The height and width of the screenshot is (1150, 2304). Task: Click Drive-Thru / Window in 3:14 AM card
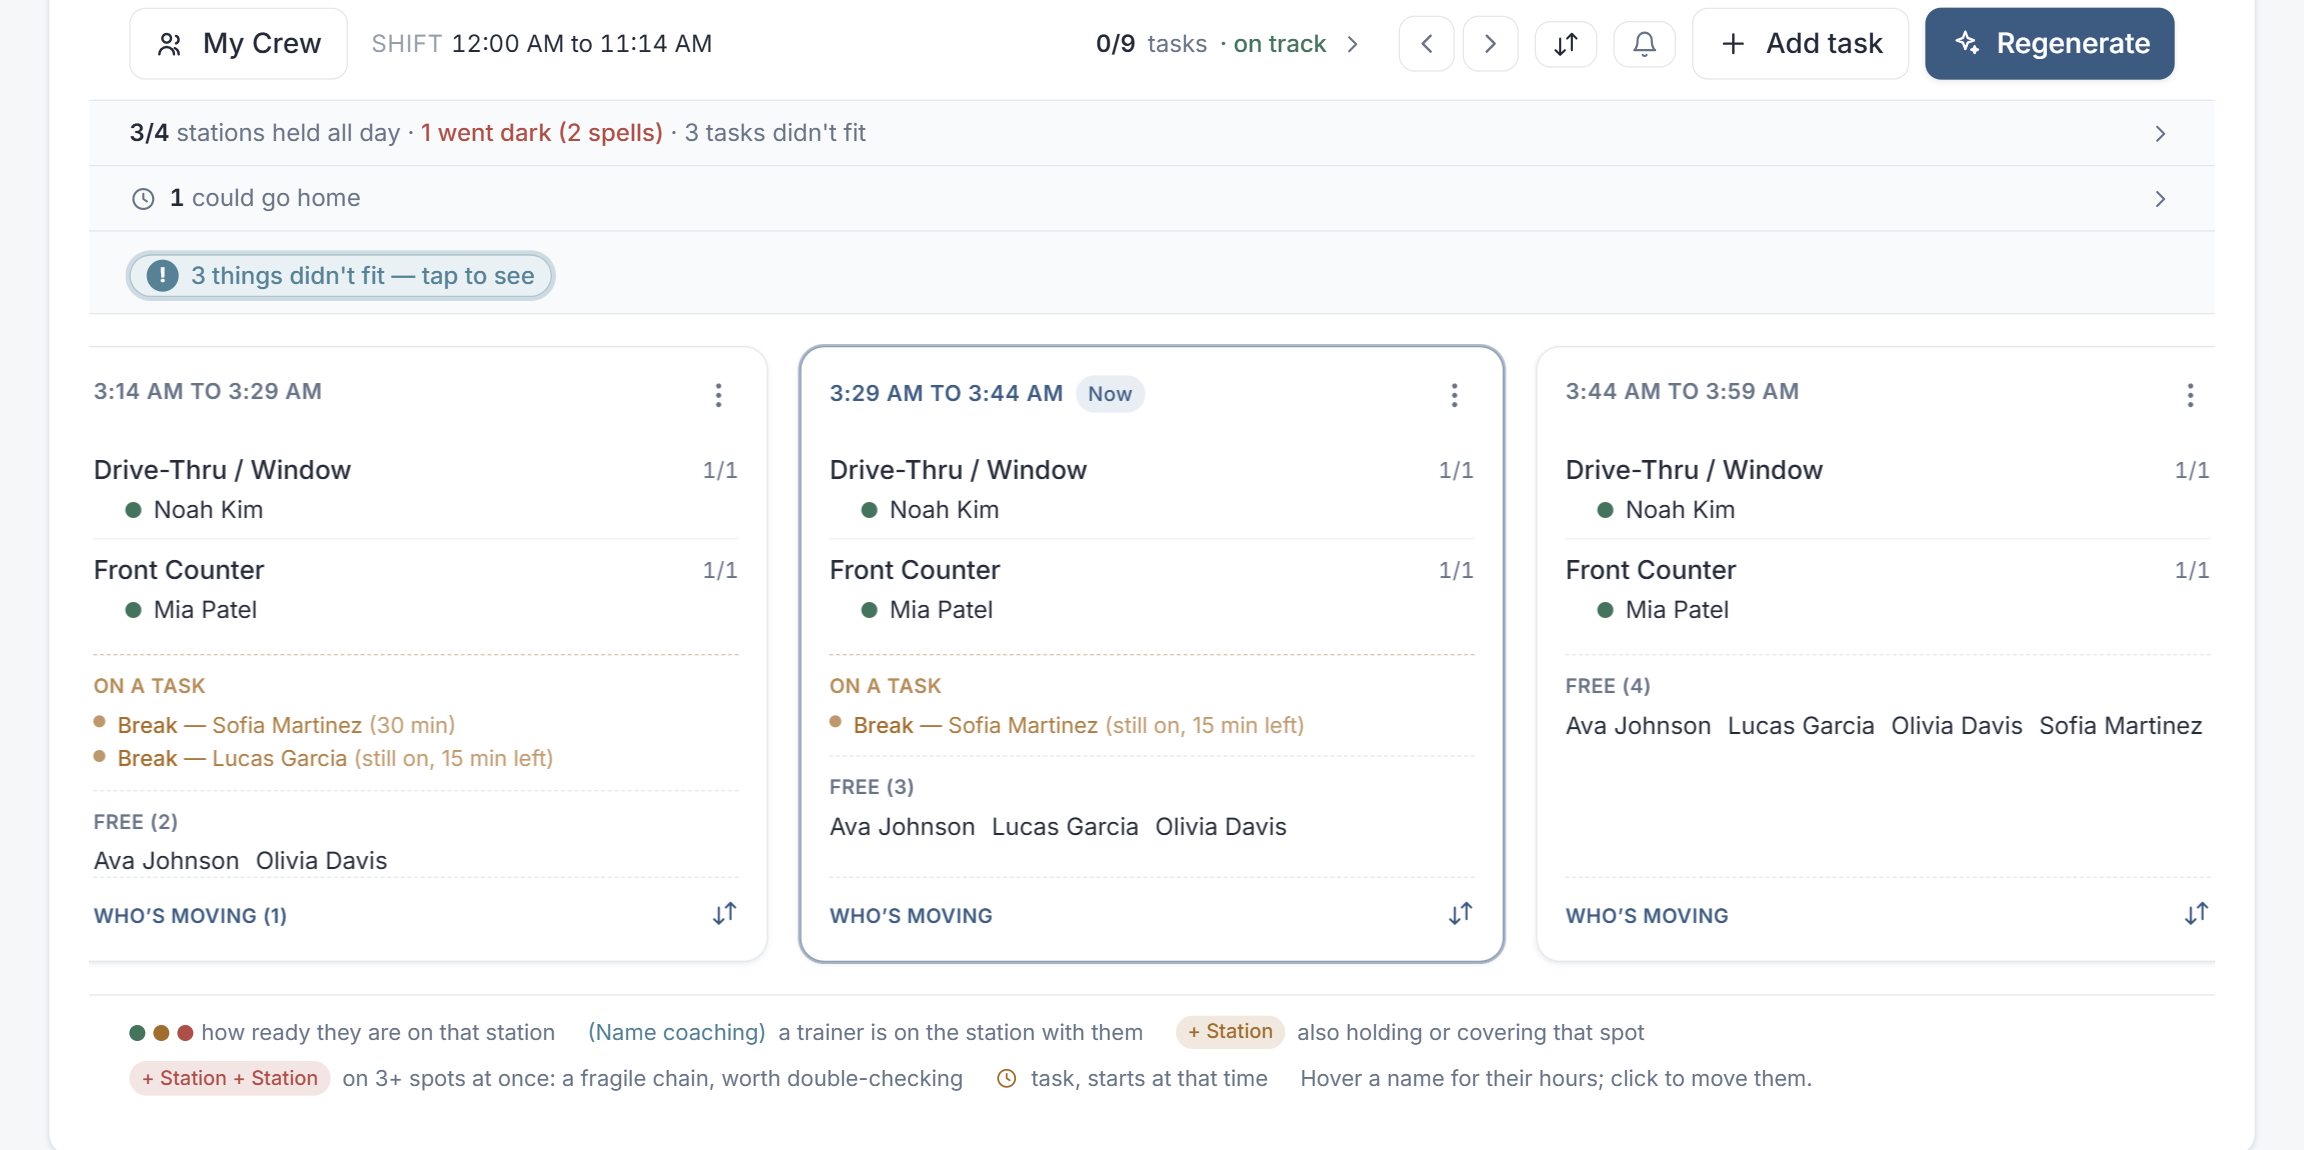point(222,469)
